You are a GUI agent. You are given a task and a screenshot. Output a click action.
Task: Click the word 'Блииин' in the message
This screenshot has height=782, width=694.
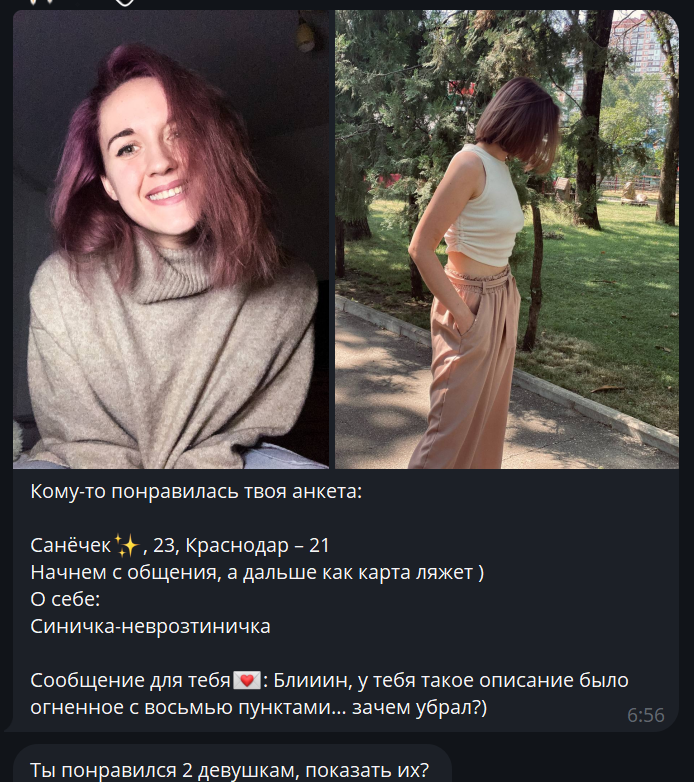pyautogui.click(x=309, y=680)
